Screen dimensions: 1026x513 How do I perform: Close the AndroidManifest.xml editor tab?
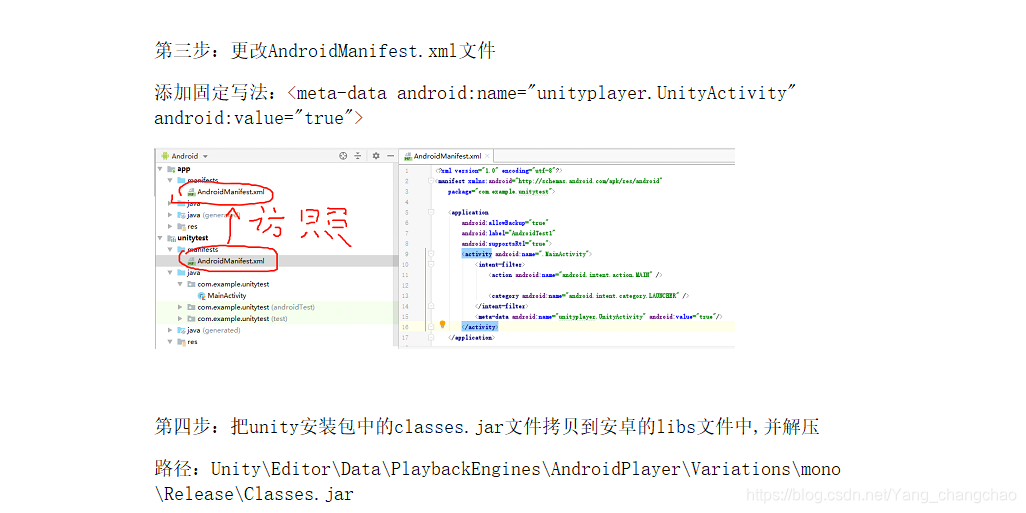tap(488, 156)
